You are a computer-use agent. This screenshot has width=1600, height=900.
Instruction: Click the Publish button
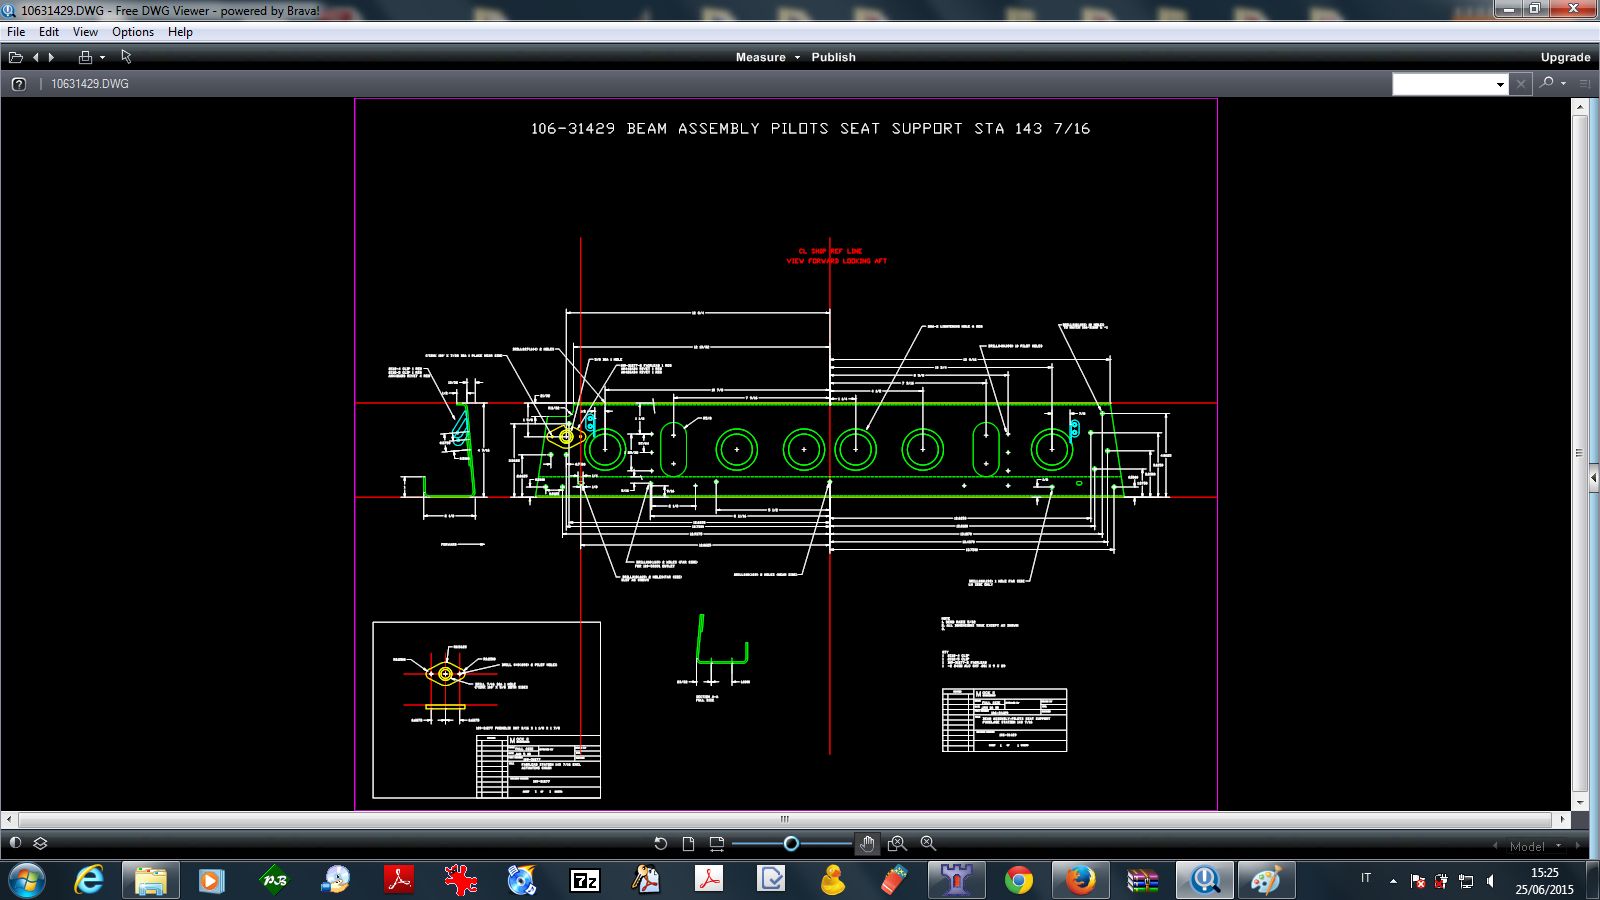coord(833,57)
